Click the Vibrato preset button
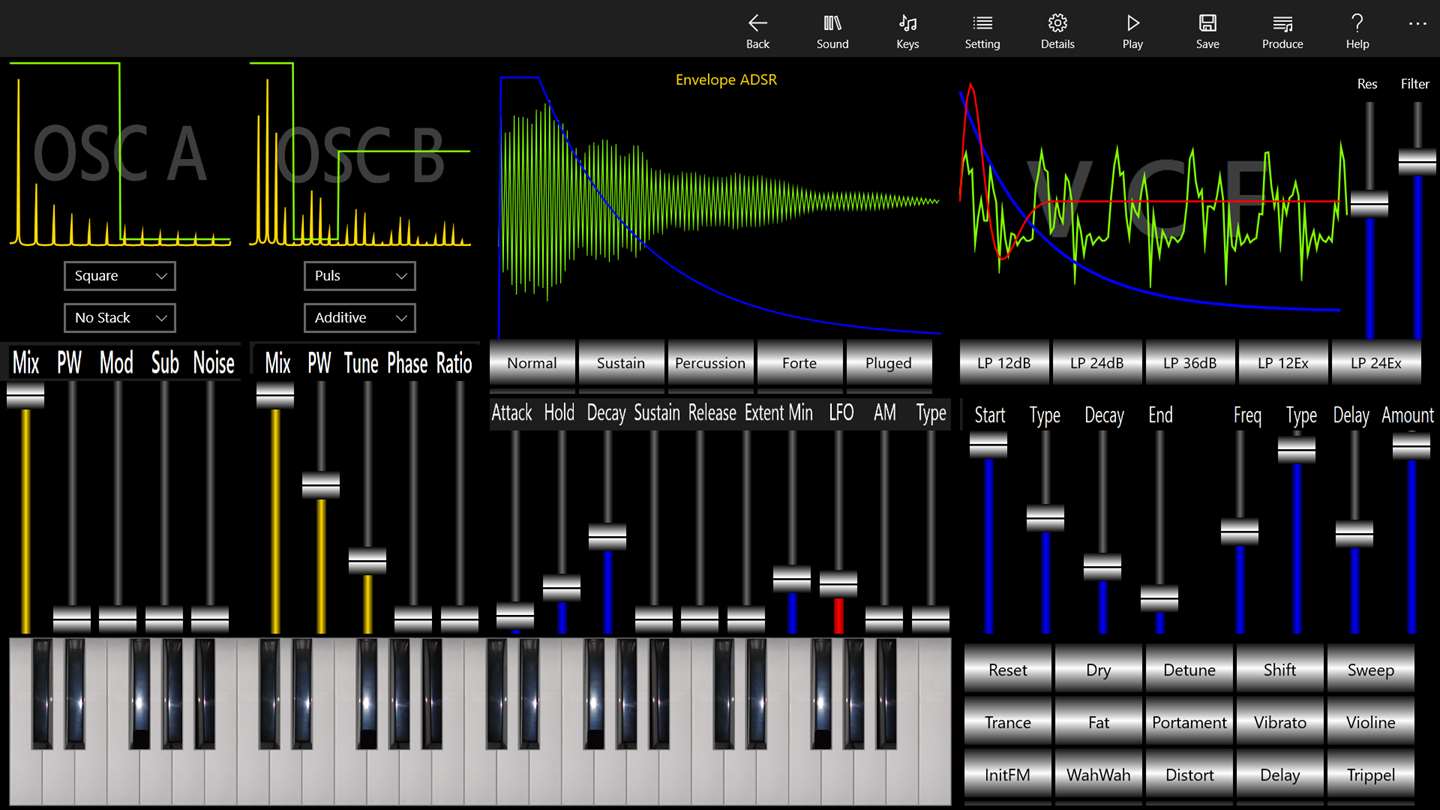The height and width of the screenshot is (810, 1440). point(1279,722)
